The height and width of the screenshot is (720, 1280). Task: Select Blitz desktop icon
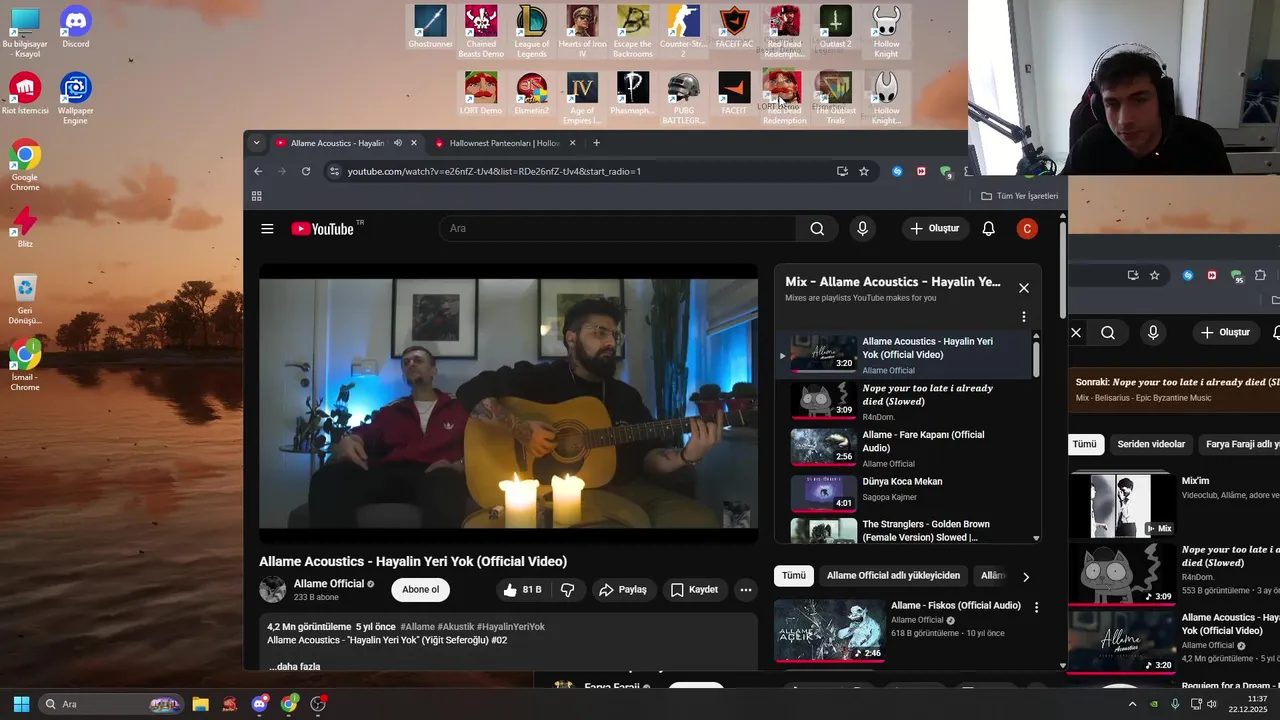click(25, 228)
